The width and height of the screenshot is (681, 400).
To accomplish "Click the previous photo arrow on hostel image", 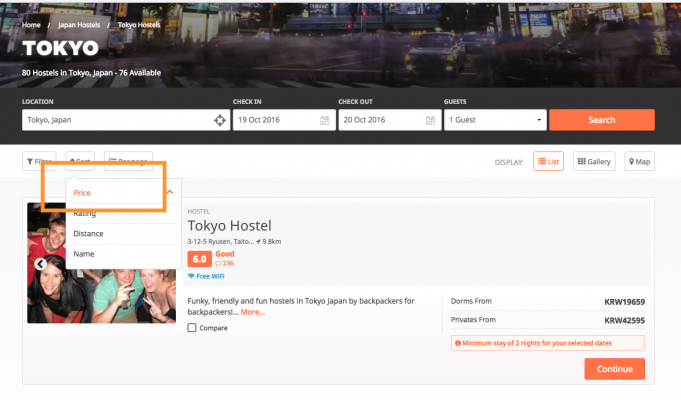I will [x=41, y=264].
